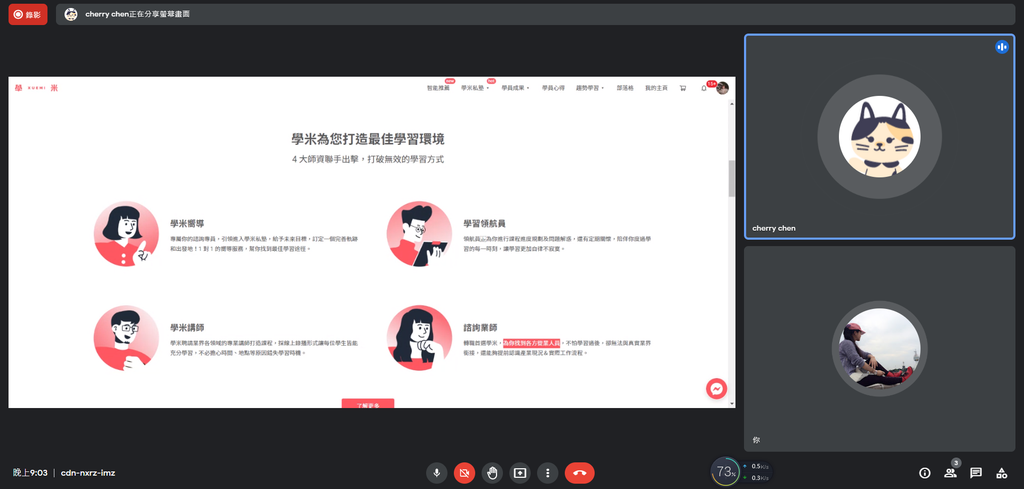Open the shopping cart icon
Image resolution: width=1024 pixels, height=489 pixels.
pos(683,88)
